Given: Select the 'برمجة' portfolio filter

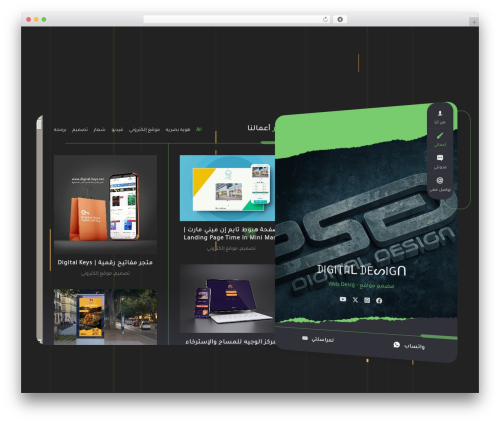Looking at the screenshot, I should [x=60, y=129].
